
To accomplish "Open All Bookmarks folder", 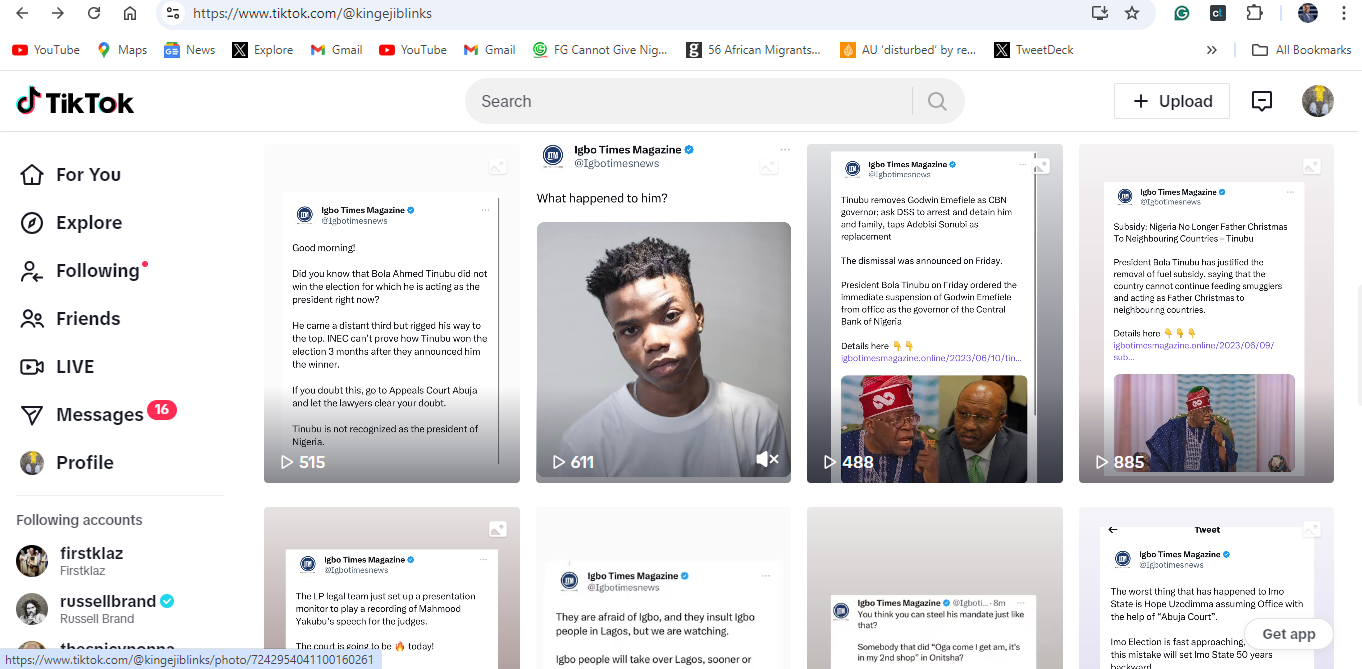I will pos(1302,50).
